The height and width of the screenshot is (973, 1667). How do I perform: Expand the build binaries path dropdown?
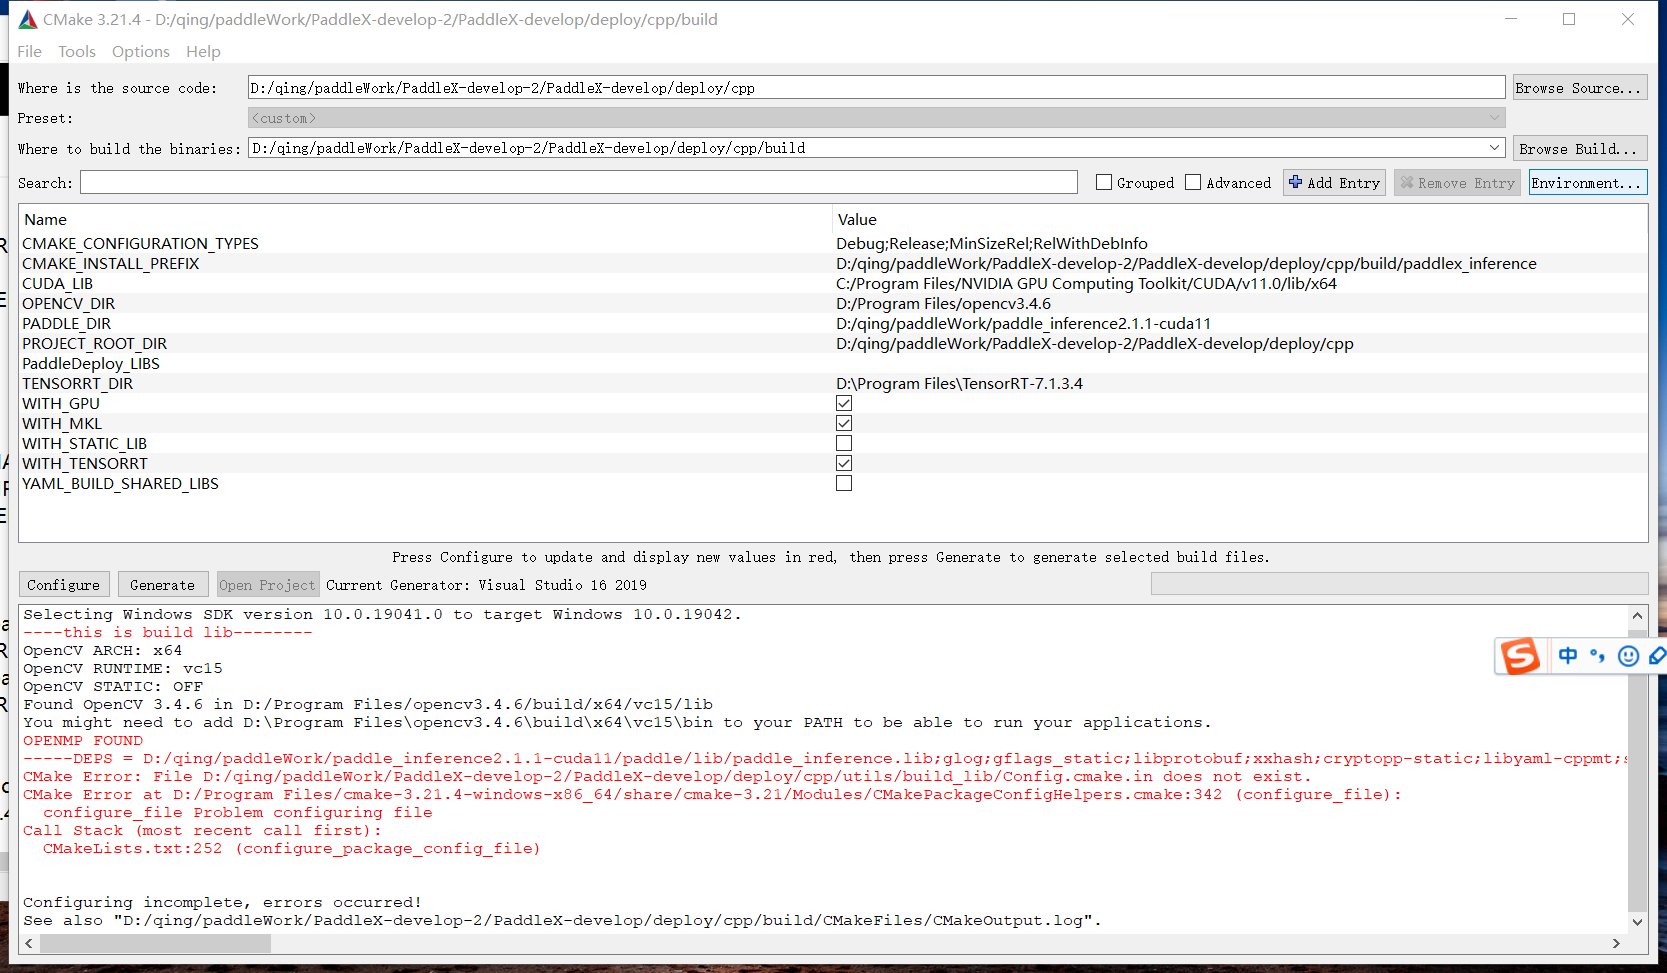coord(1494,147)
